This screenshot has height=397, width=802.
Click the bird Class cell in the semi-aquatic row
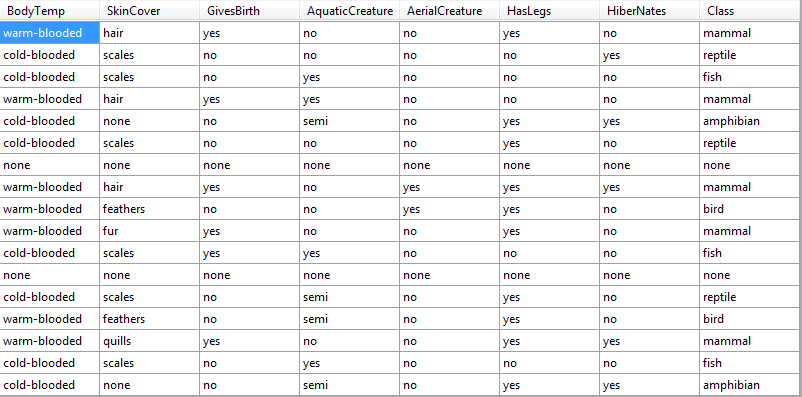[750, 319]
